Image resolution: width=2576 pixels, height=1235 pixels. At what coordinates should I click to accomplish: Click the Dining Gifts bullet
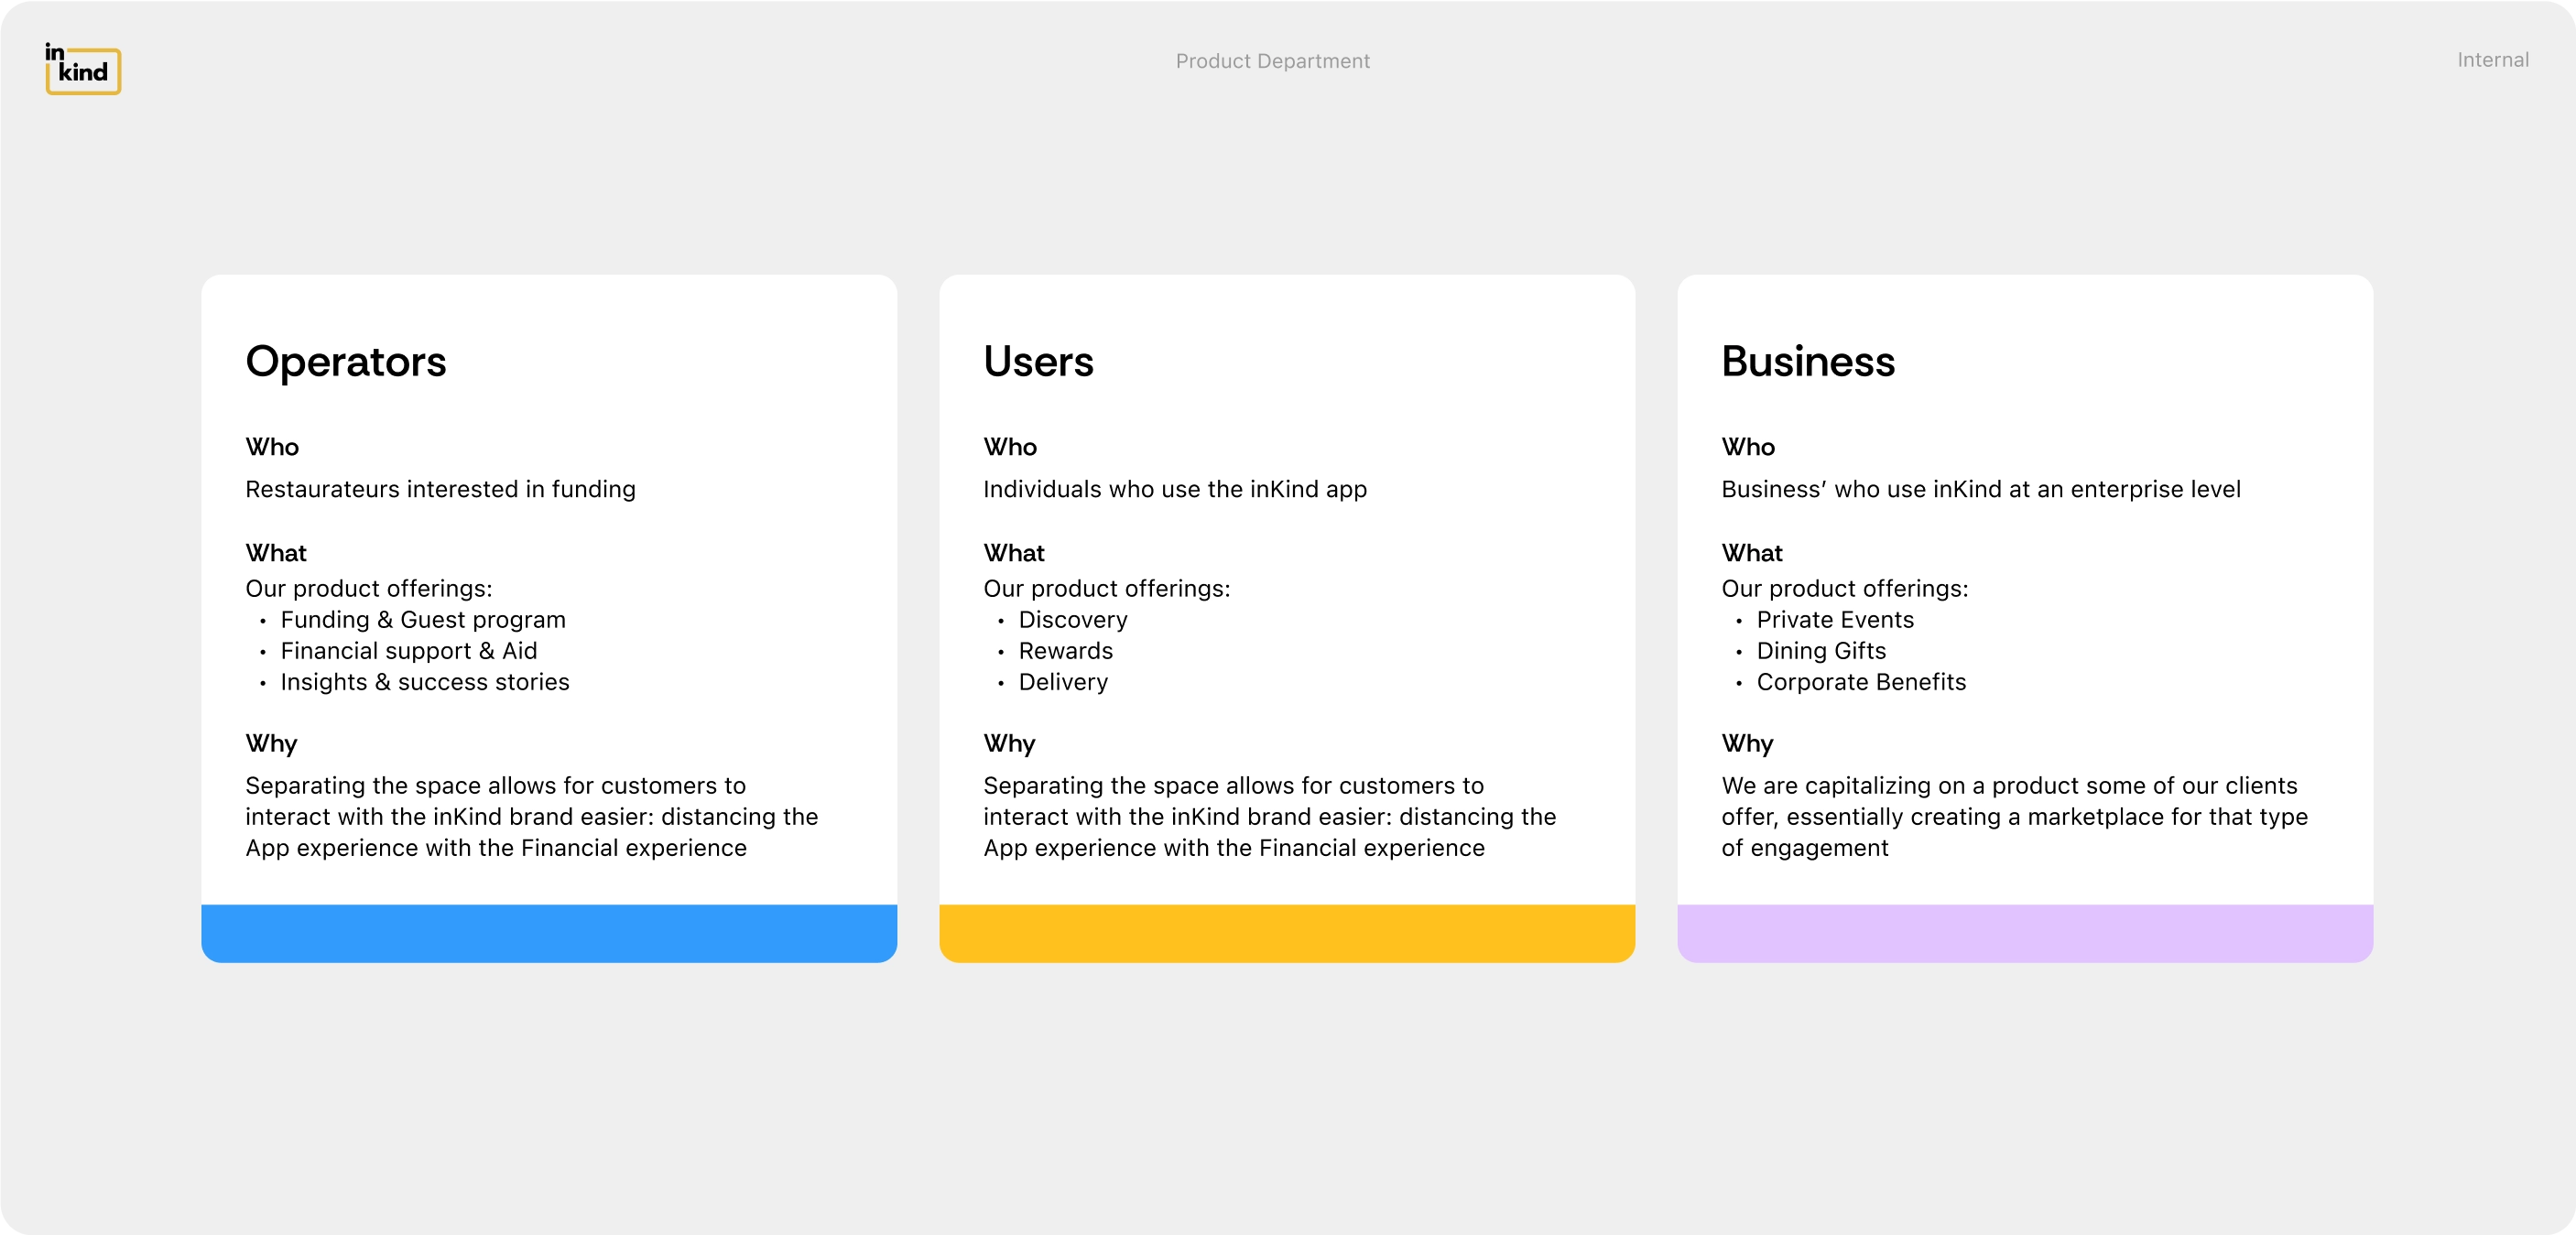[x=1821, y=651]
